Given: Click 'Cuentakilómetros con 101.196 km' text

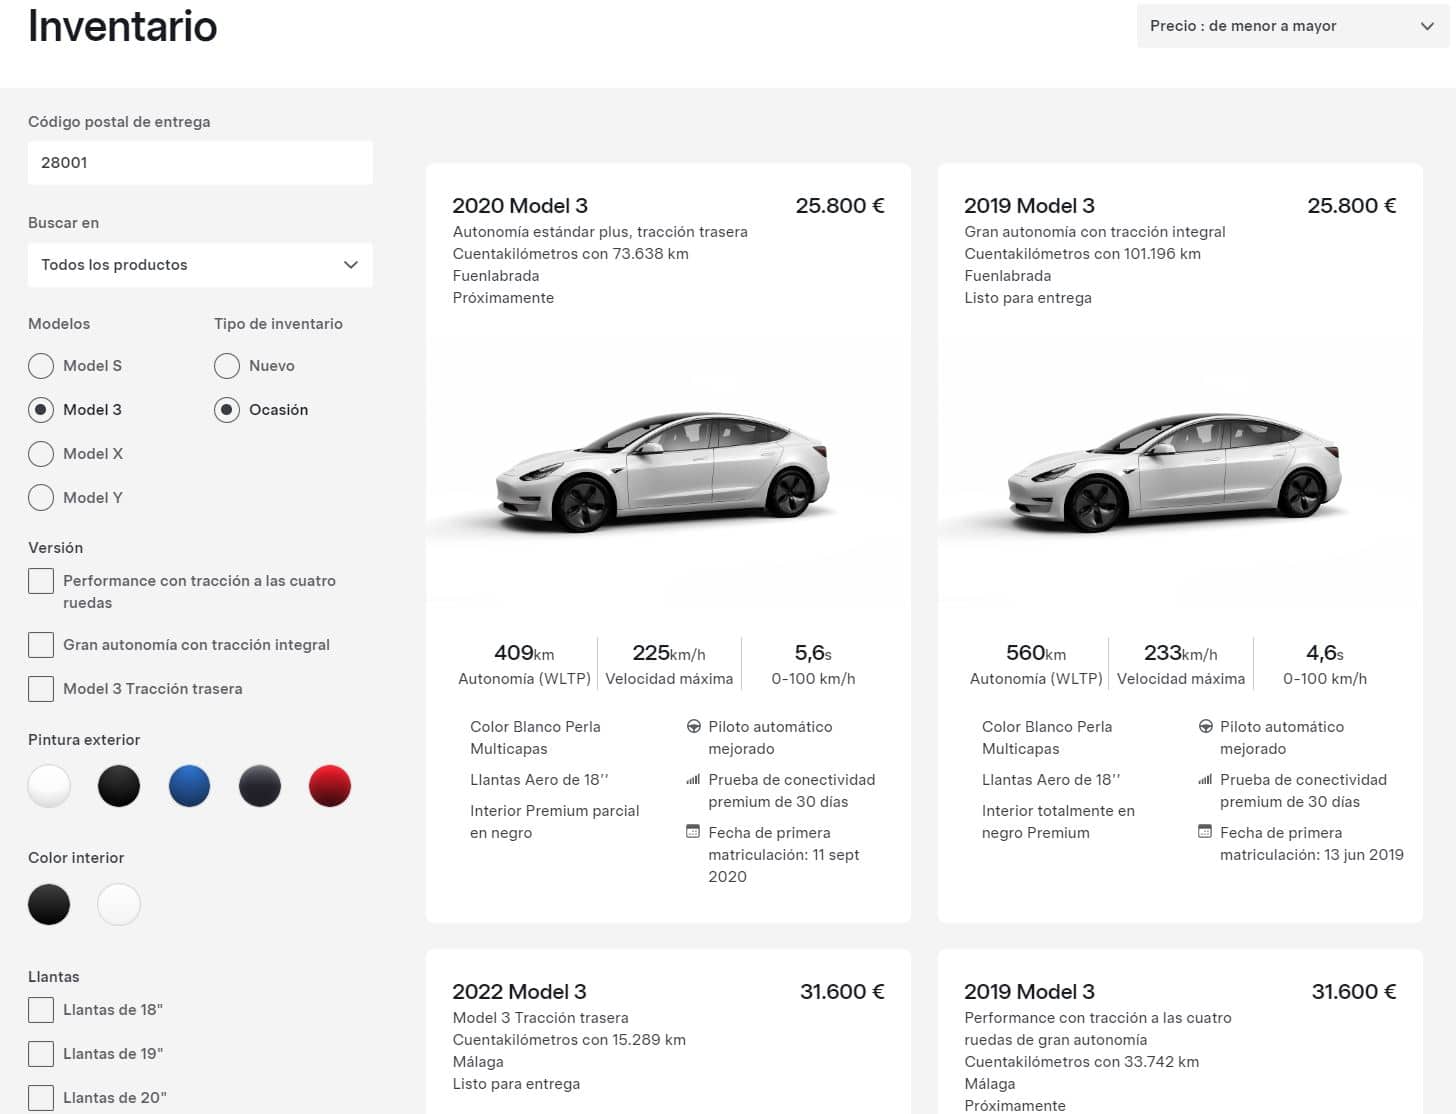Looking at the screenshot, I should (x=1083, y=254).
